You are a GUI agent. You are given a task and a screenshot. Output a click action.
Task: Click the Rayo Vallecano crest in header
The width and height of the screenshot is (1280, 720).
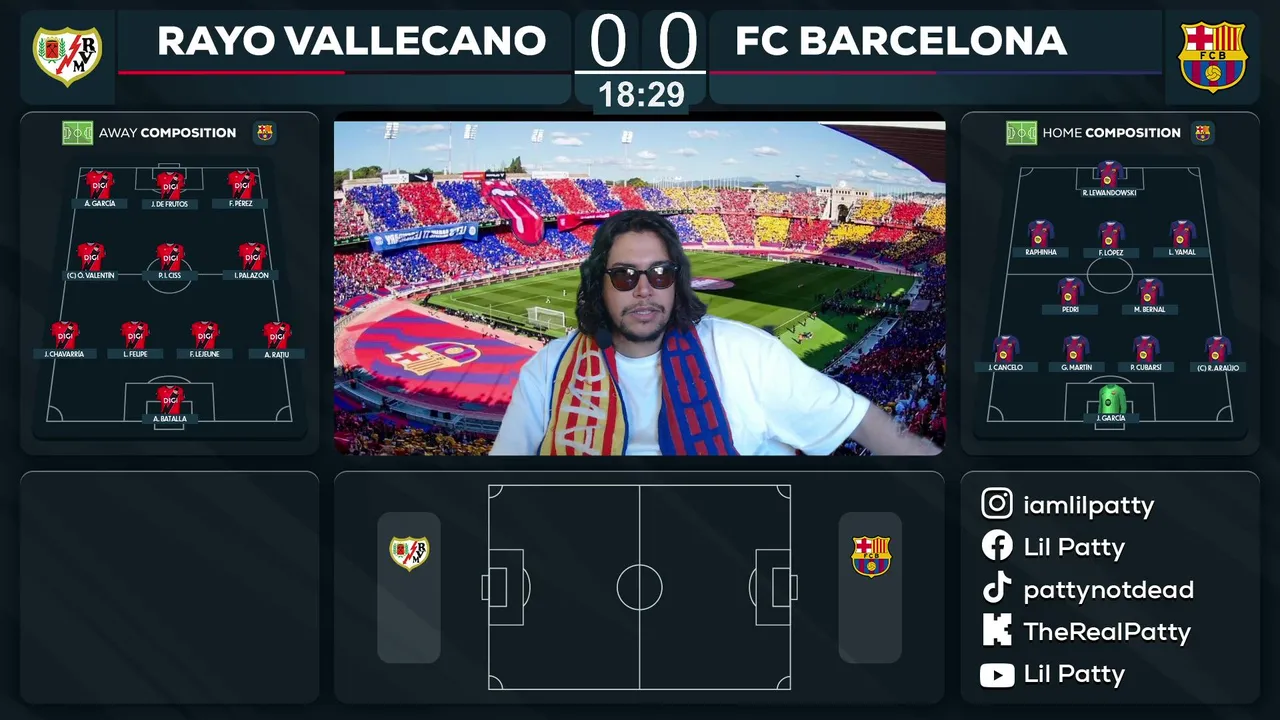(x=67, y=55)
